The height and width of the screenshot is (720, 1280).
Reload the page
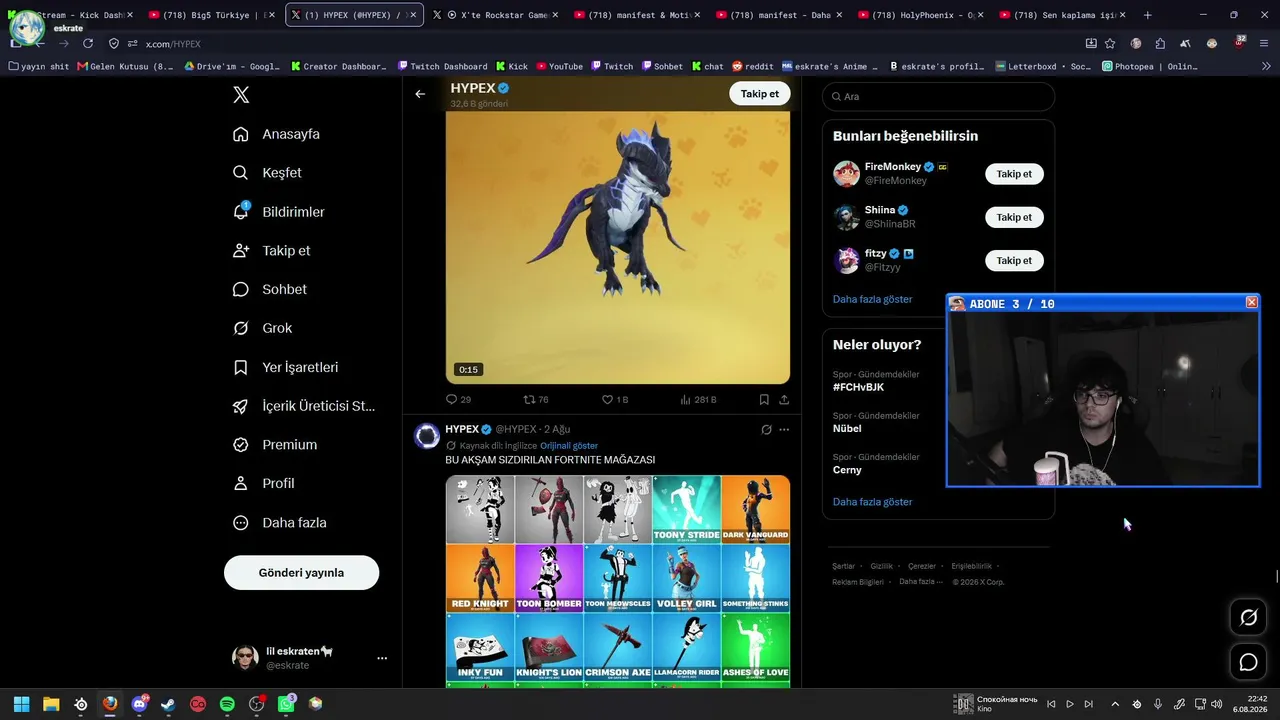click(88, 44)
